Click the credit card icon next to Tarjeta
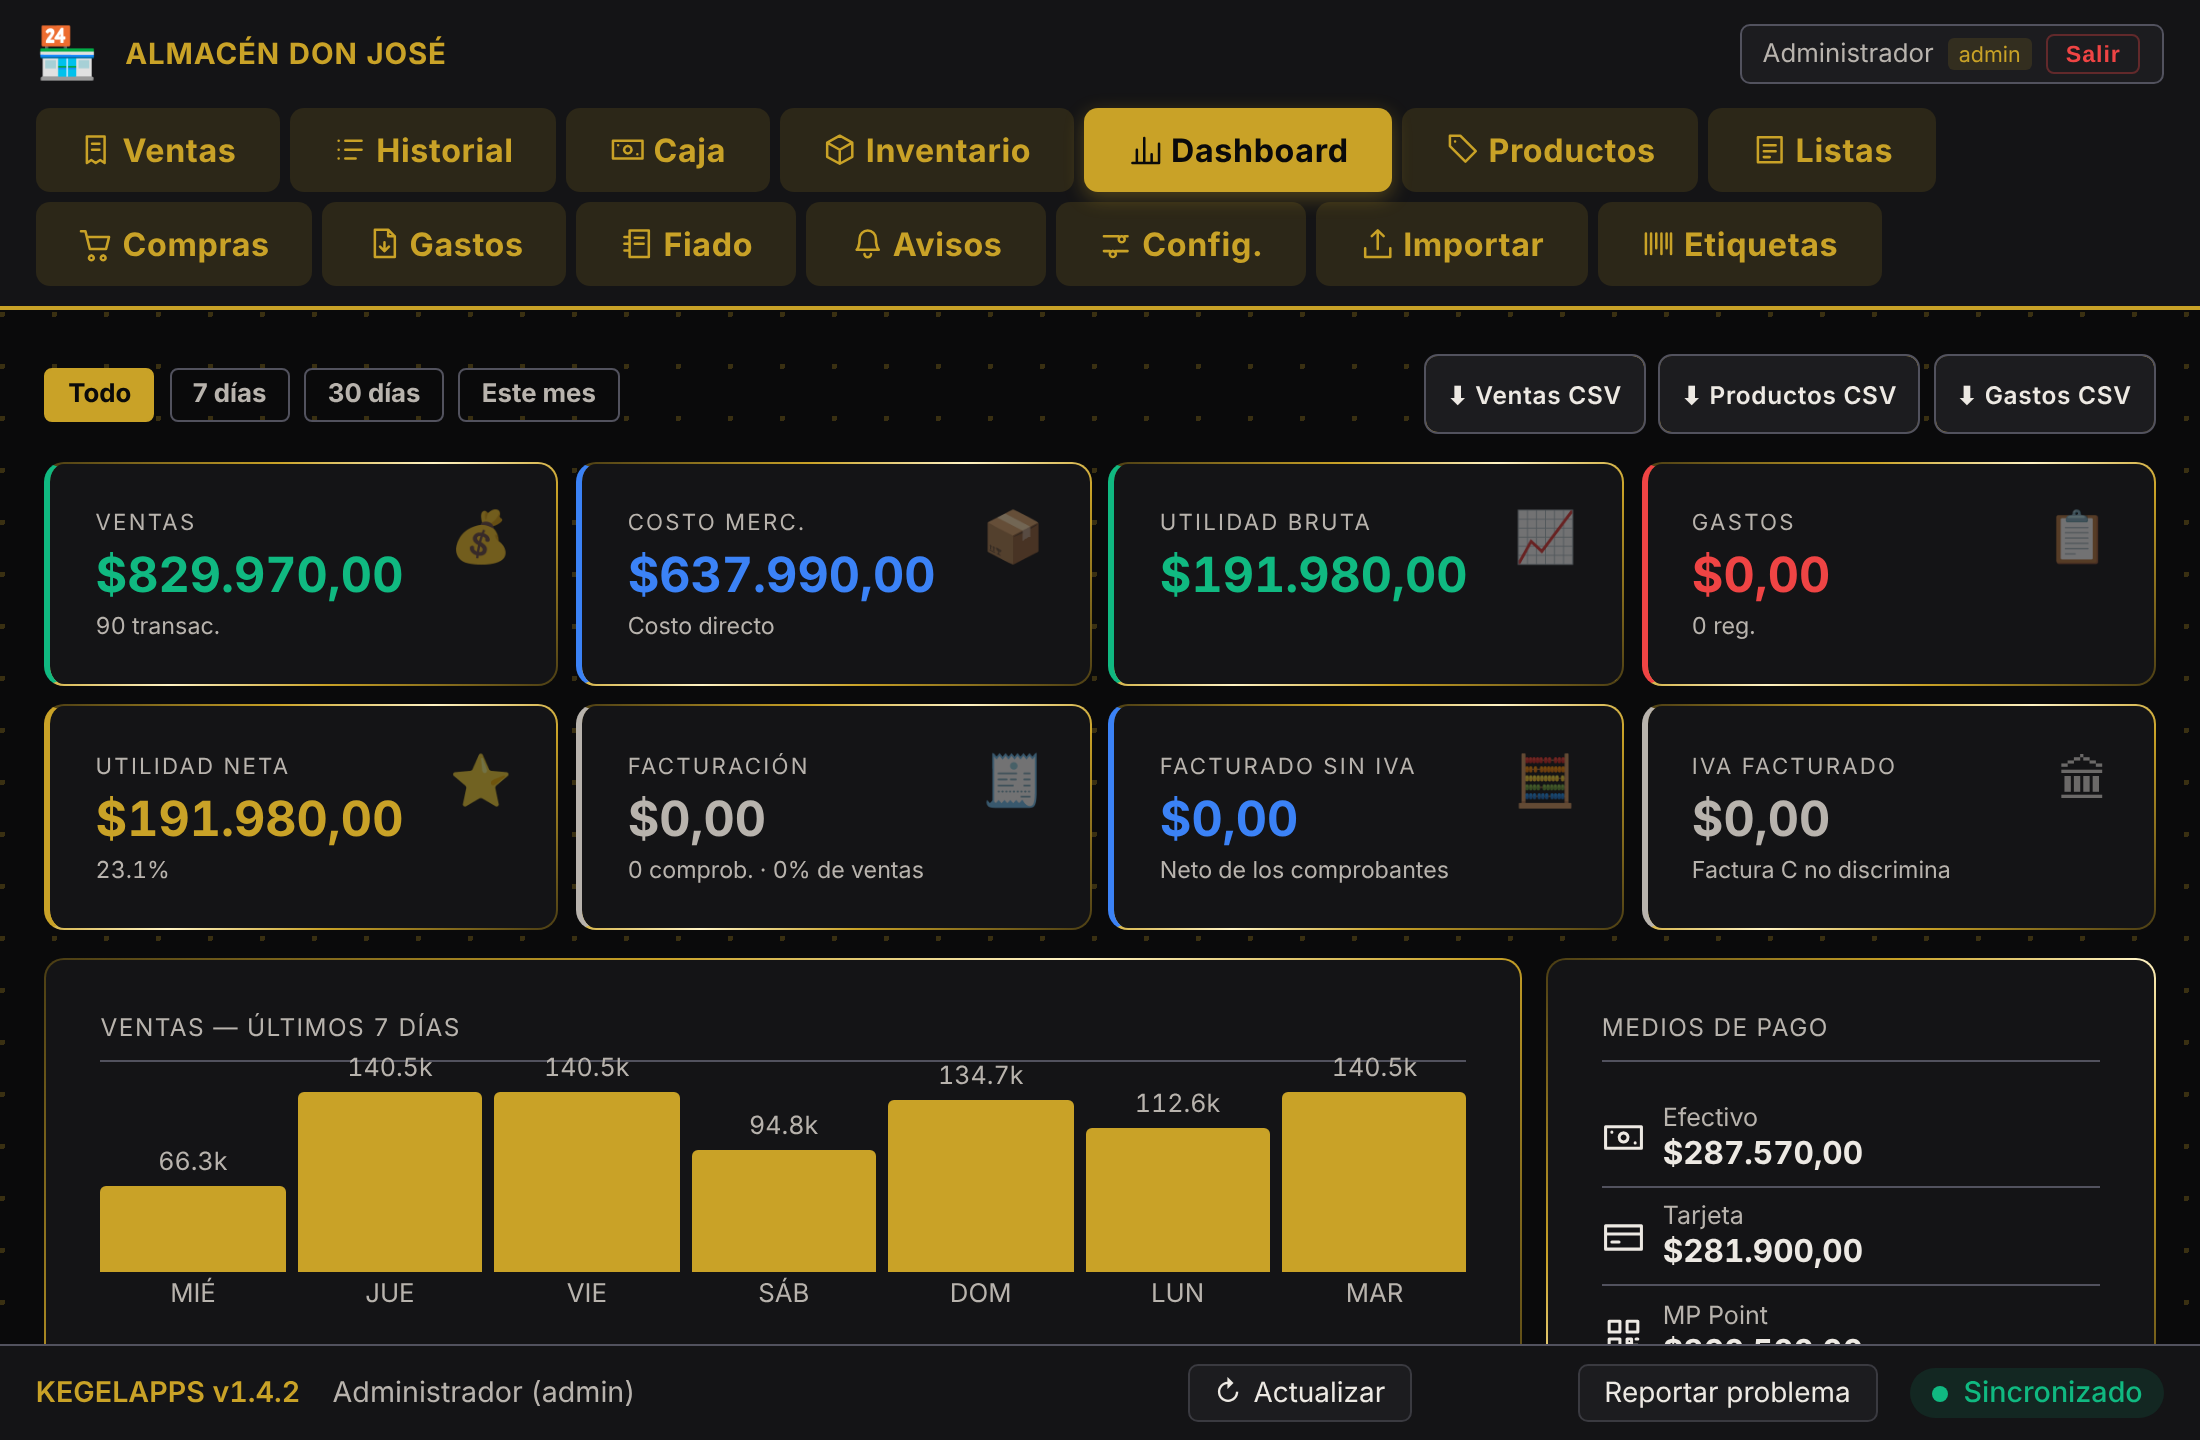The image size is (2200, 1440). (1623, 1237)
